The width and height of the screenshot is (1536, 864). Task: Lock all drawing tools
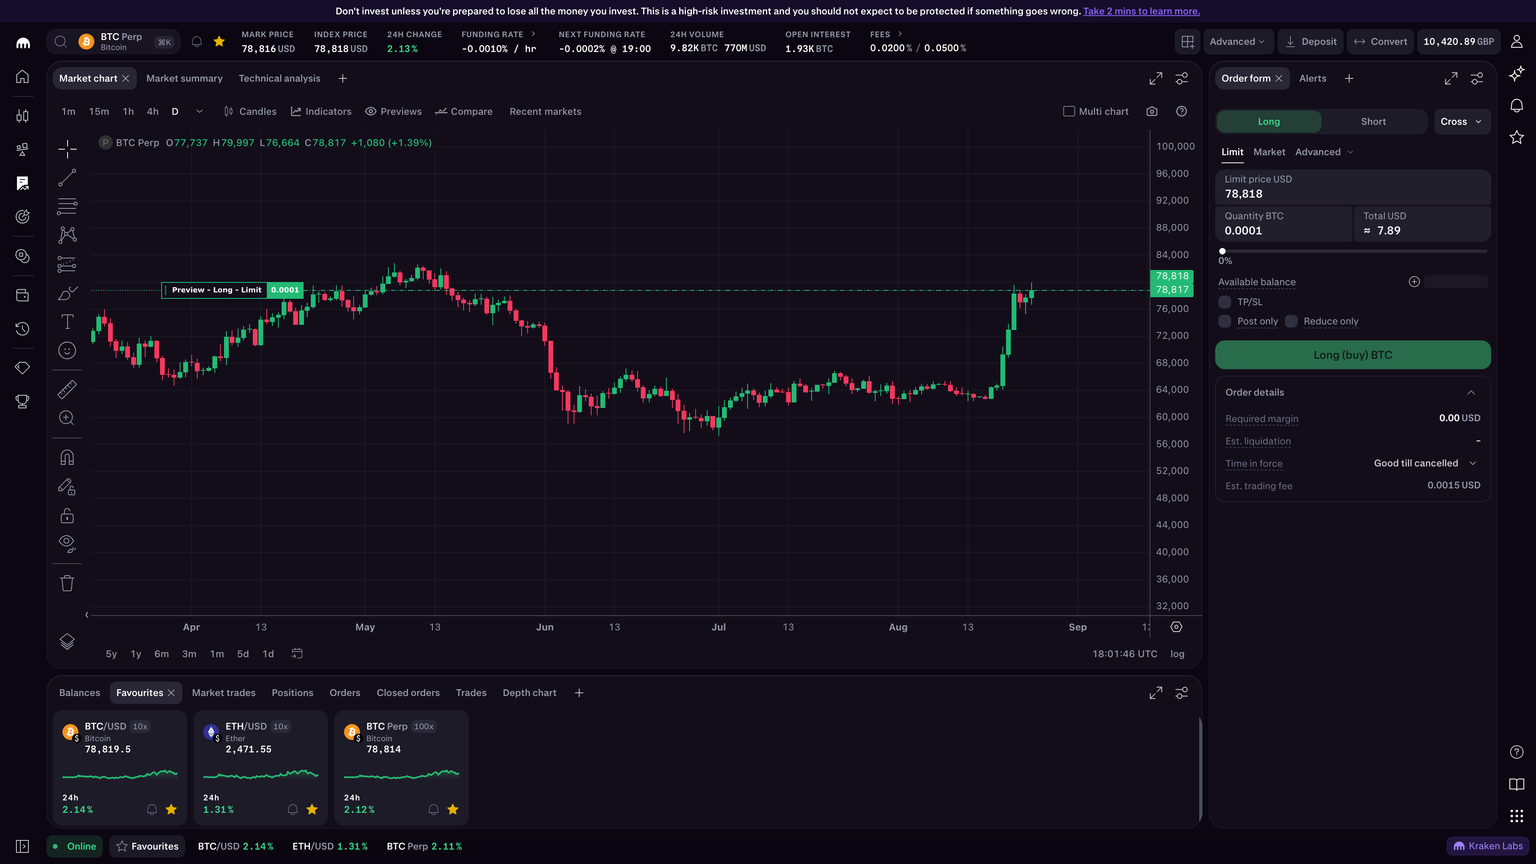[67, 515]
